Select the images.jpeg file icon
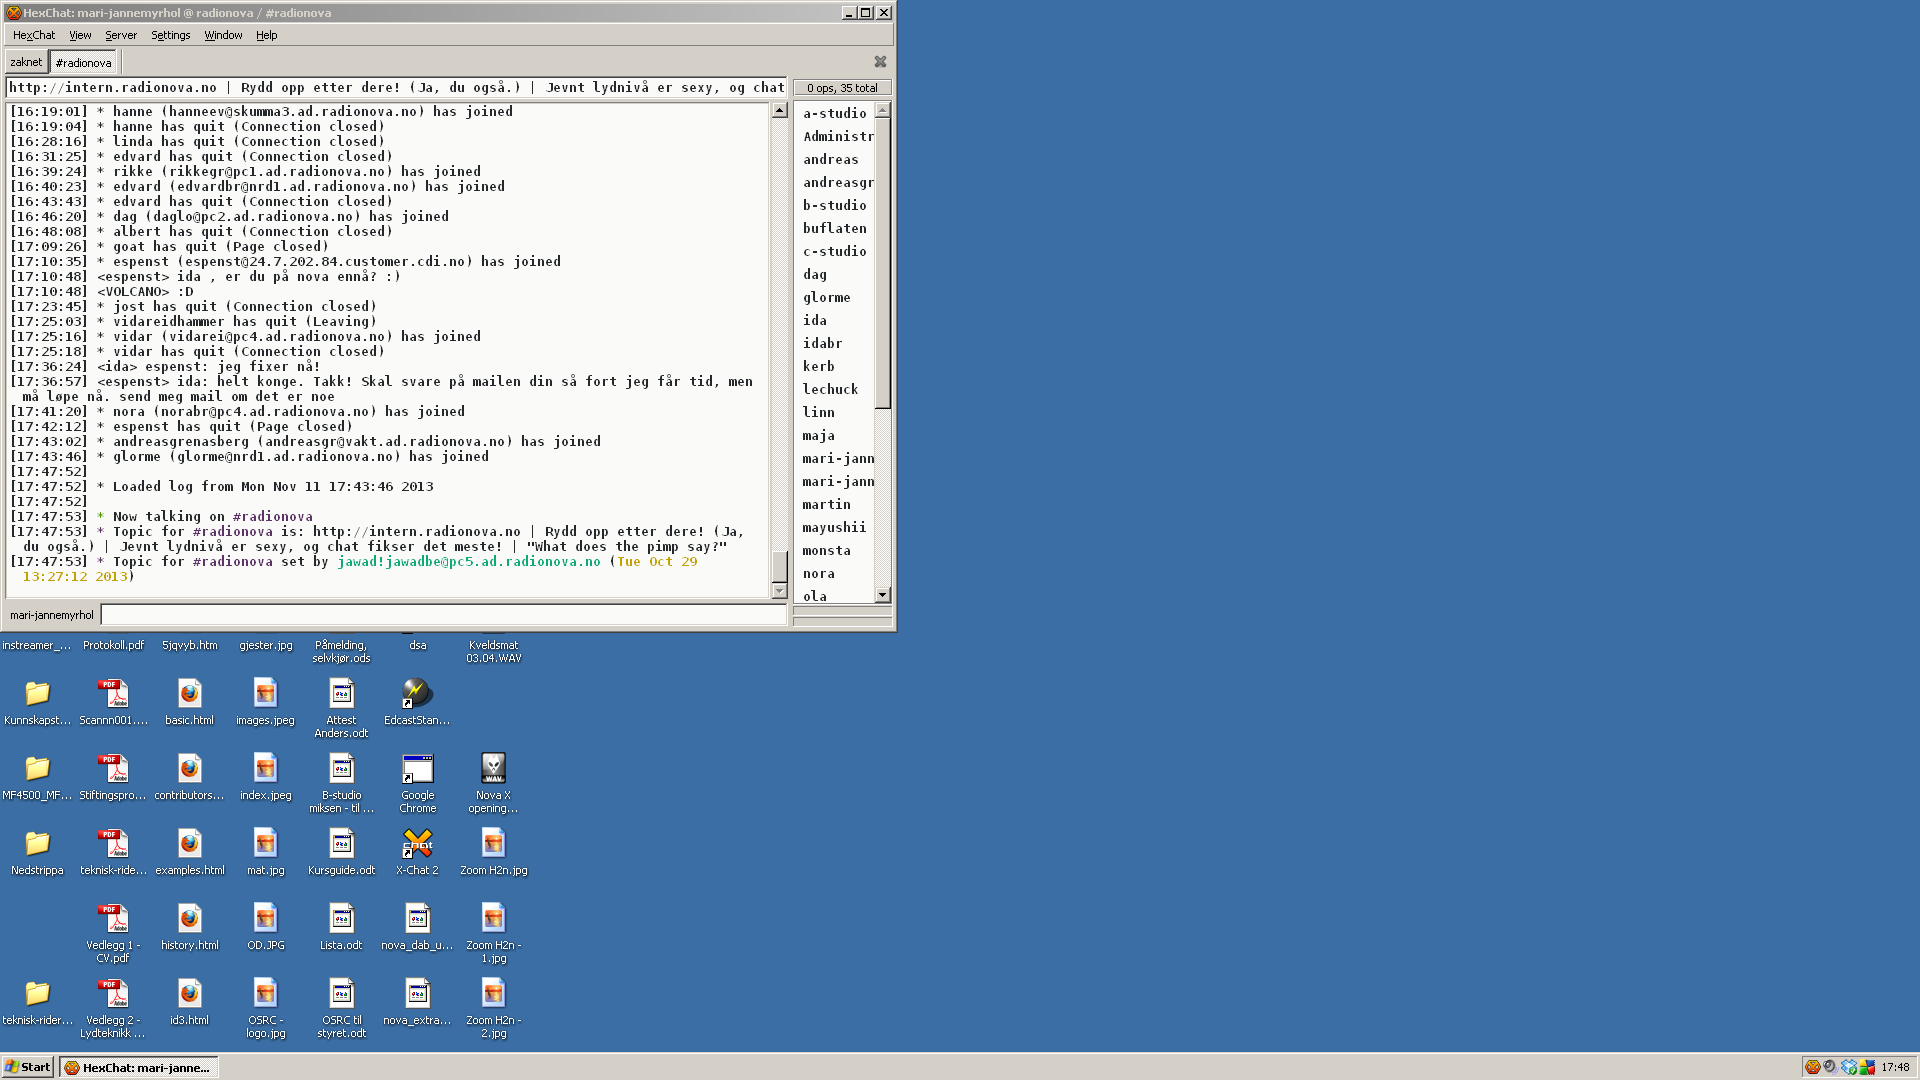 (265, 701)
